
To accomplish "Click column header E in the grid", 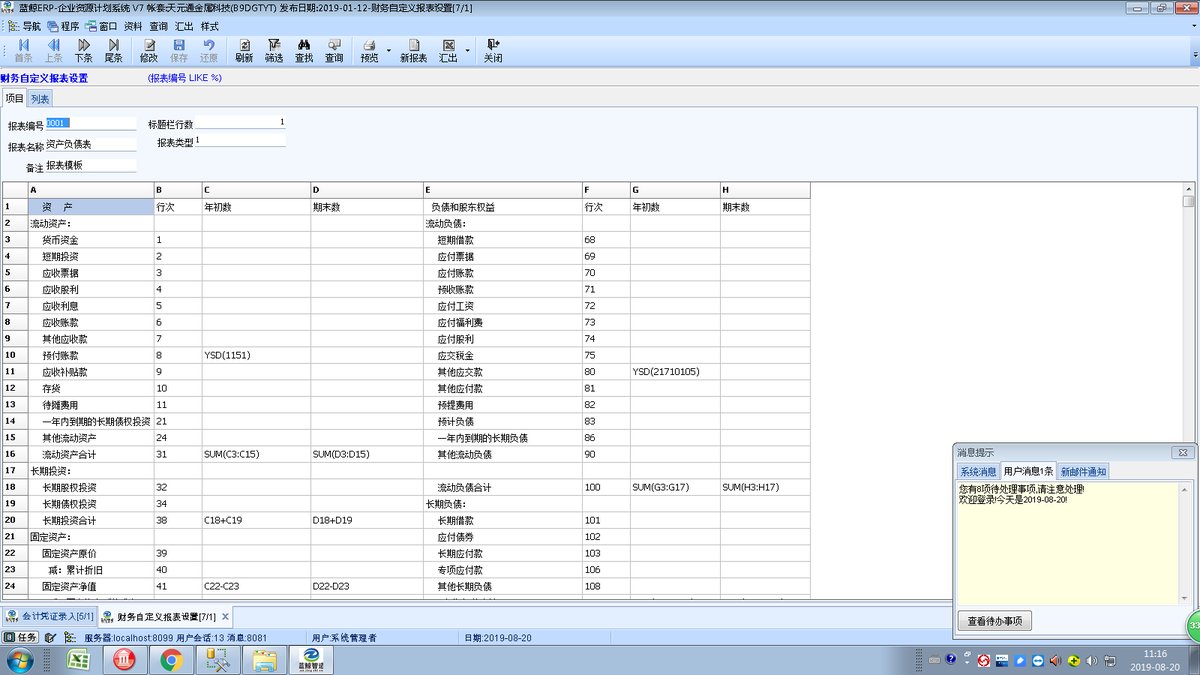I will 502,190.
